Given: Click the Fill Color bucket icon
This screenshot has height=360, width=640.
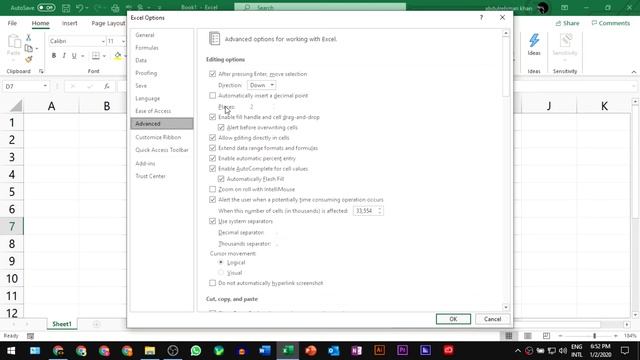Looking at the screenshot, I should click(118, 56).
